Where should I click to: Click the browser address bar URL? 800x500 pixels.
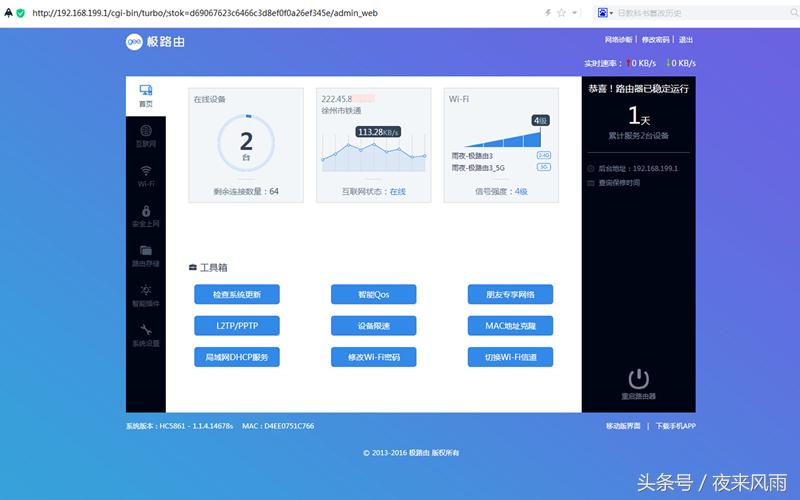point(205,13)
